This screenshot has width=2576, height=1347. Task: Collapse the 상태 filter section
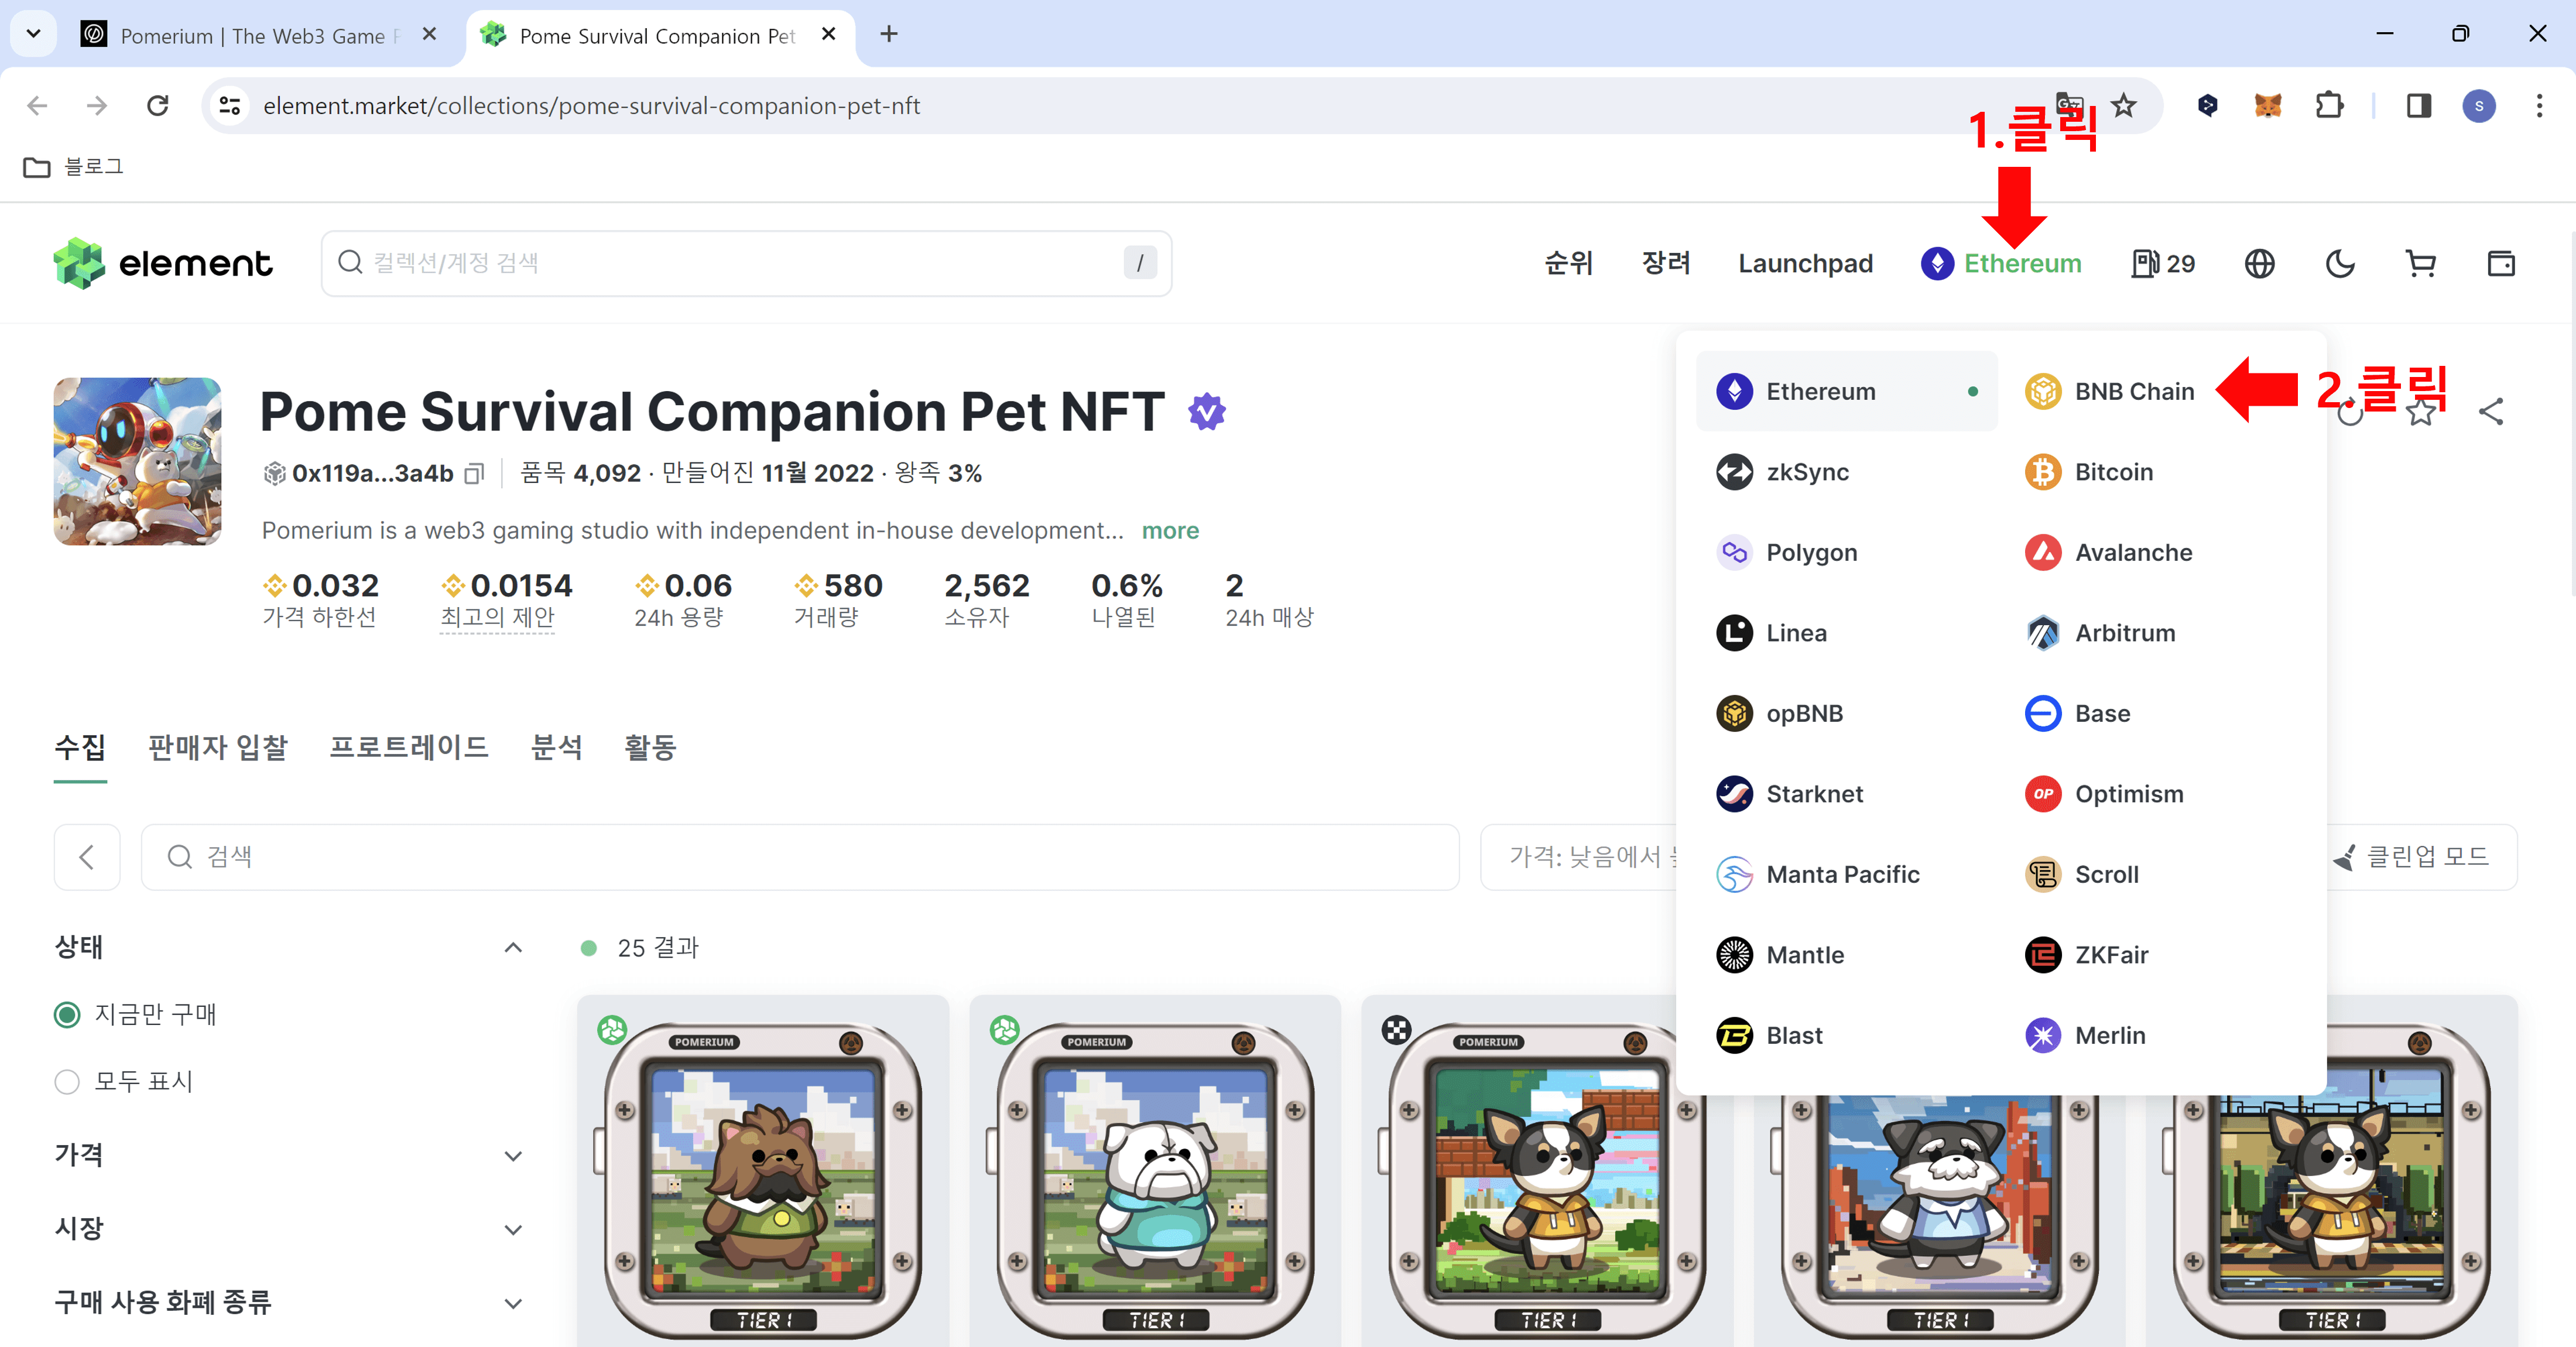tap(513, 947)
